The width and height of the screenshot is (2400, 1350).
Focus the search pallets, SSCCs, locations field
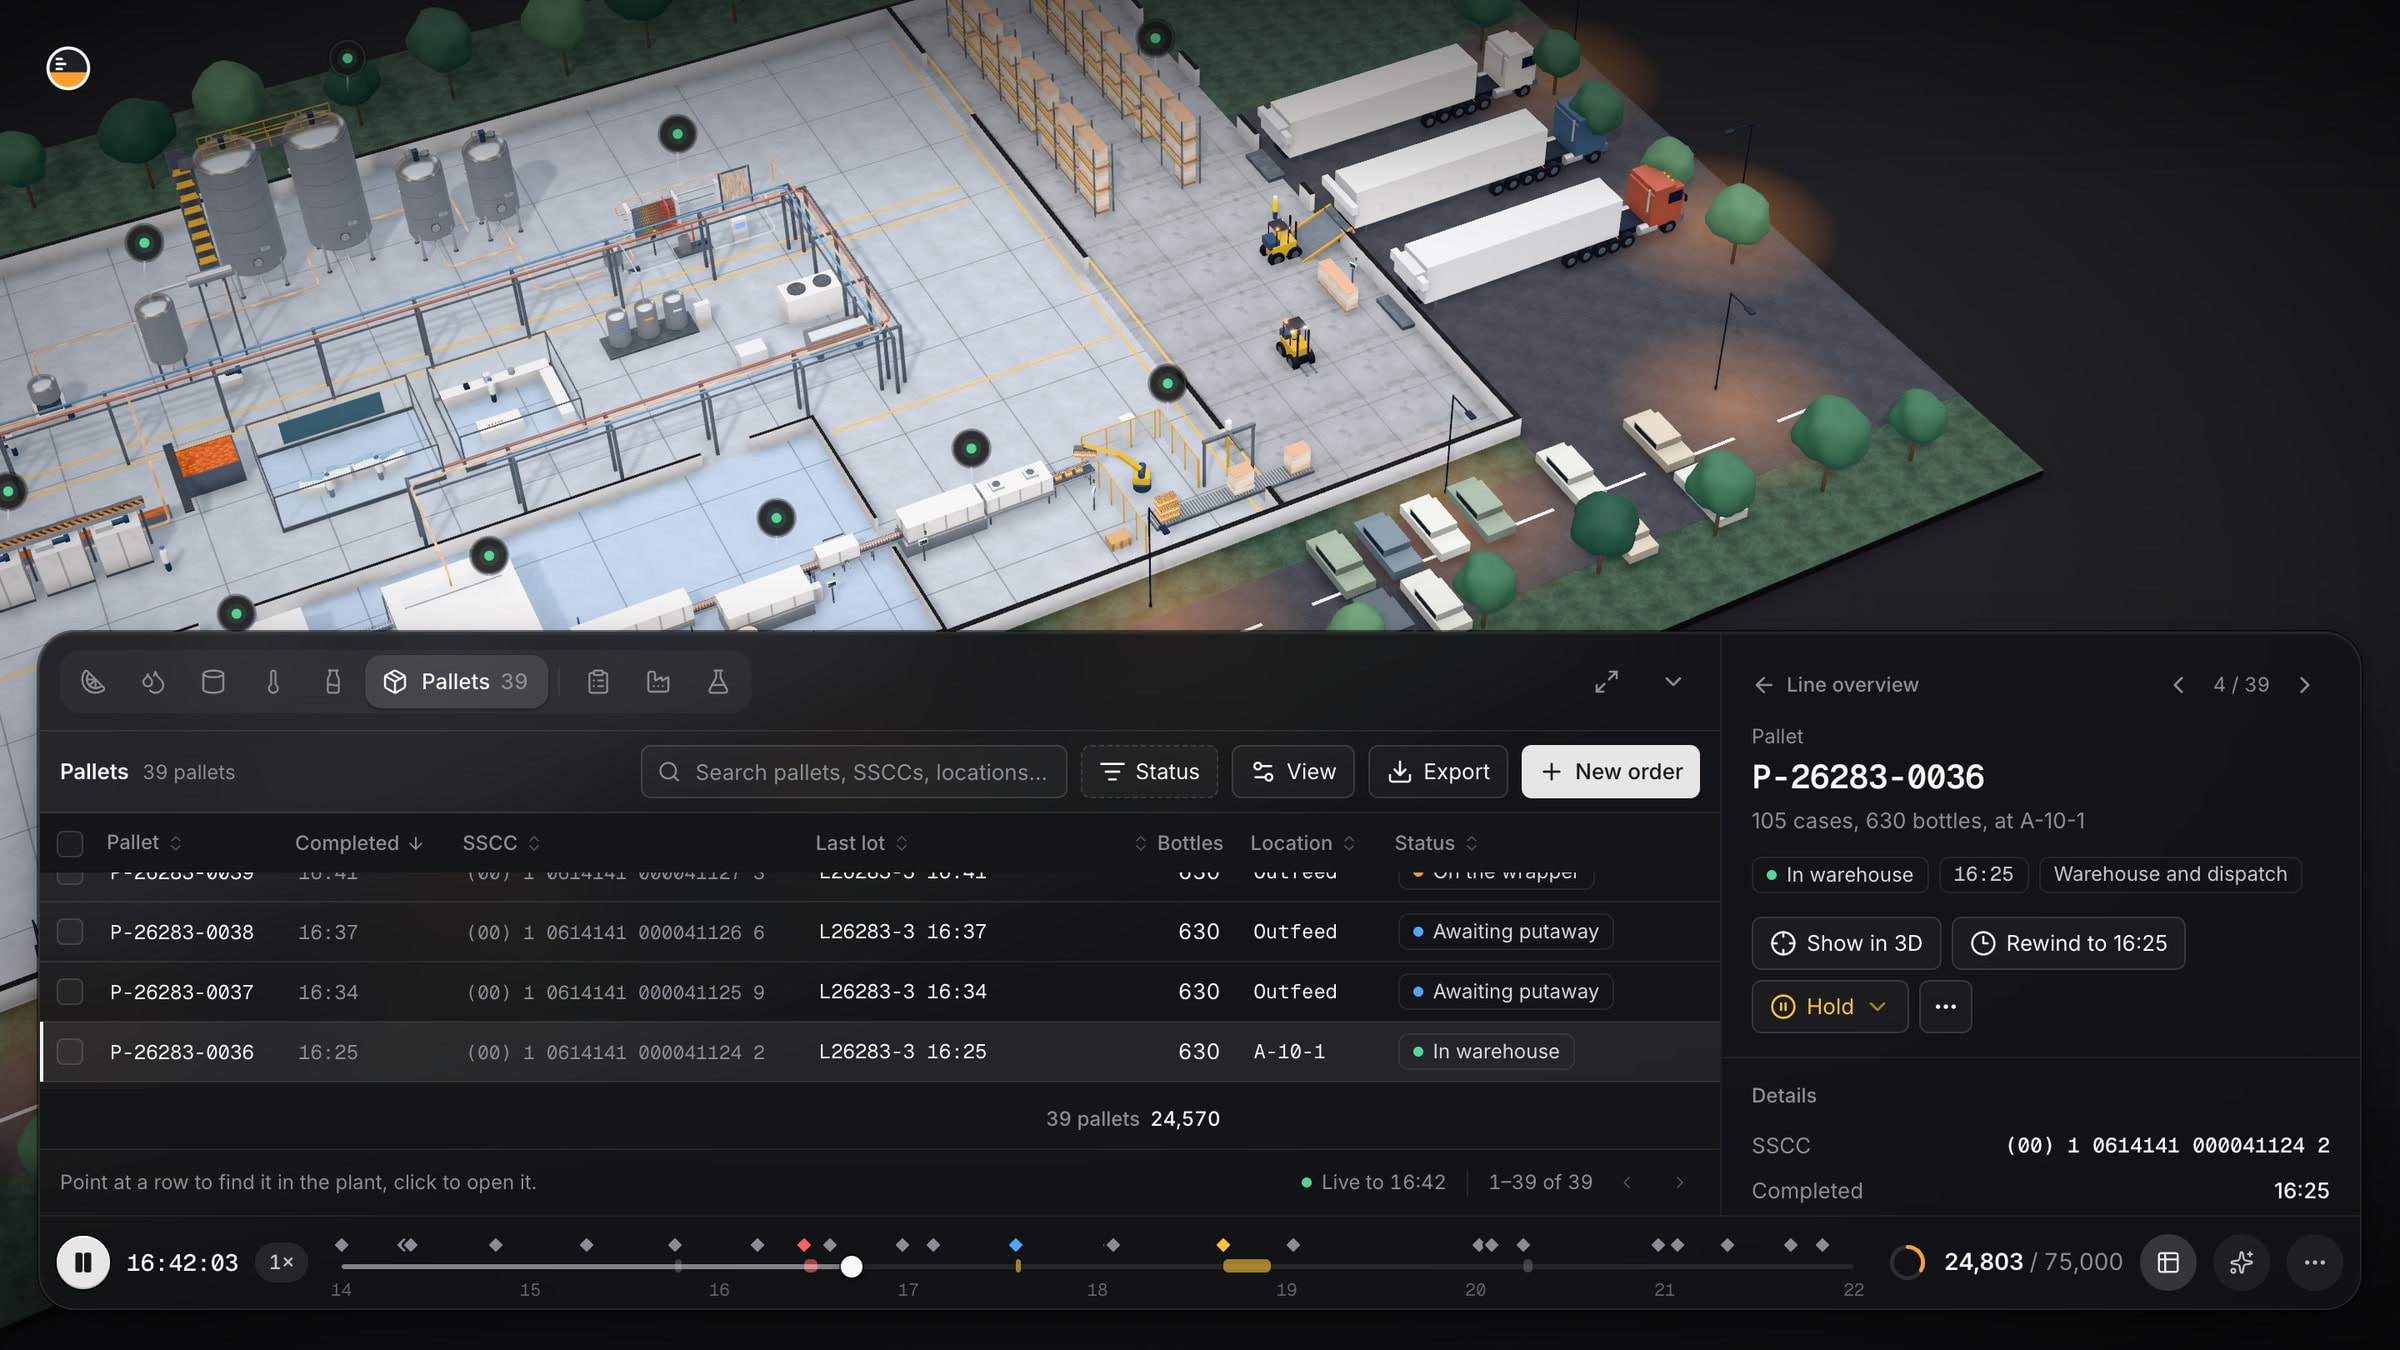click(854, 772)
